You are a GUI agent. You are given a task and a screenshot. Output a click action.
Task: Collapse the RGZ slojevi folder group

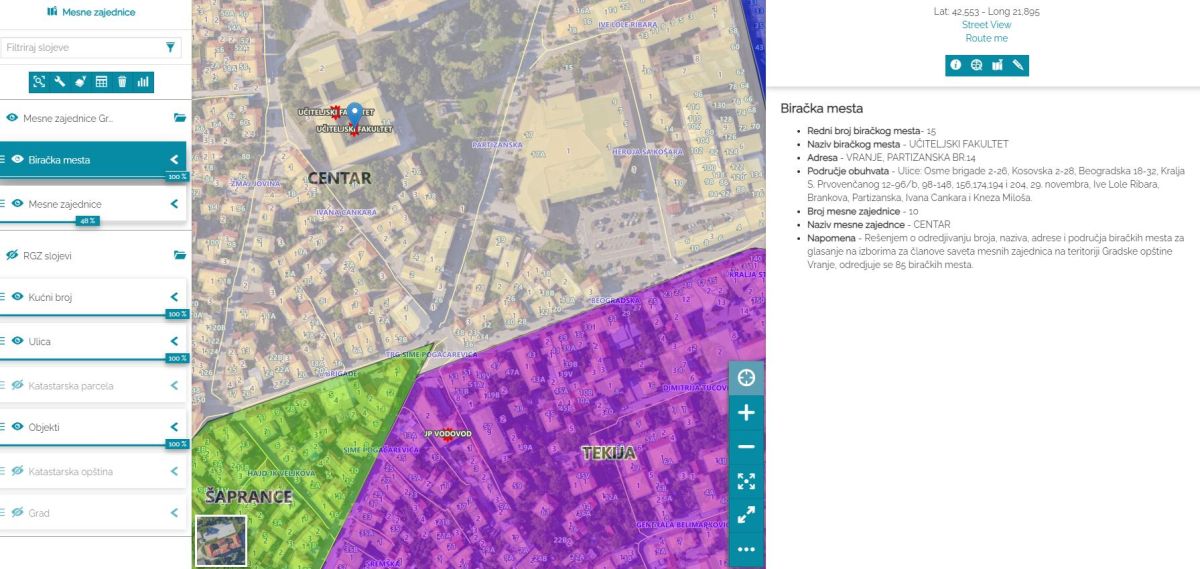coord(180,255)
